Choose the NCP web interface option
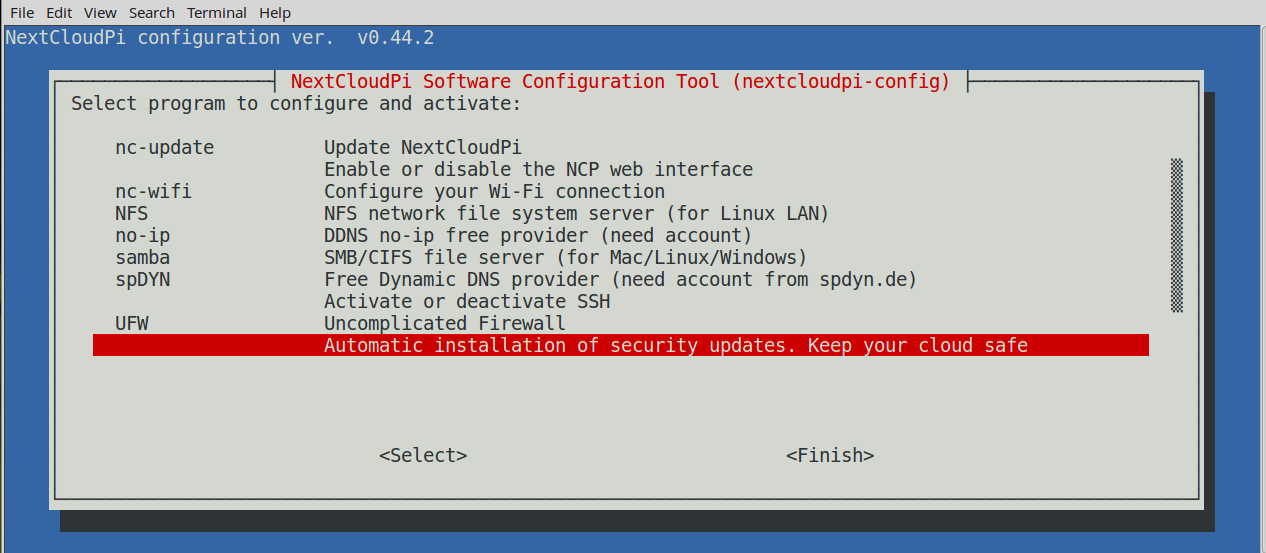Image resolution: width=1266 pixels, height=553 pixels. point(538,170)
